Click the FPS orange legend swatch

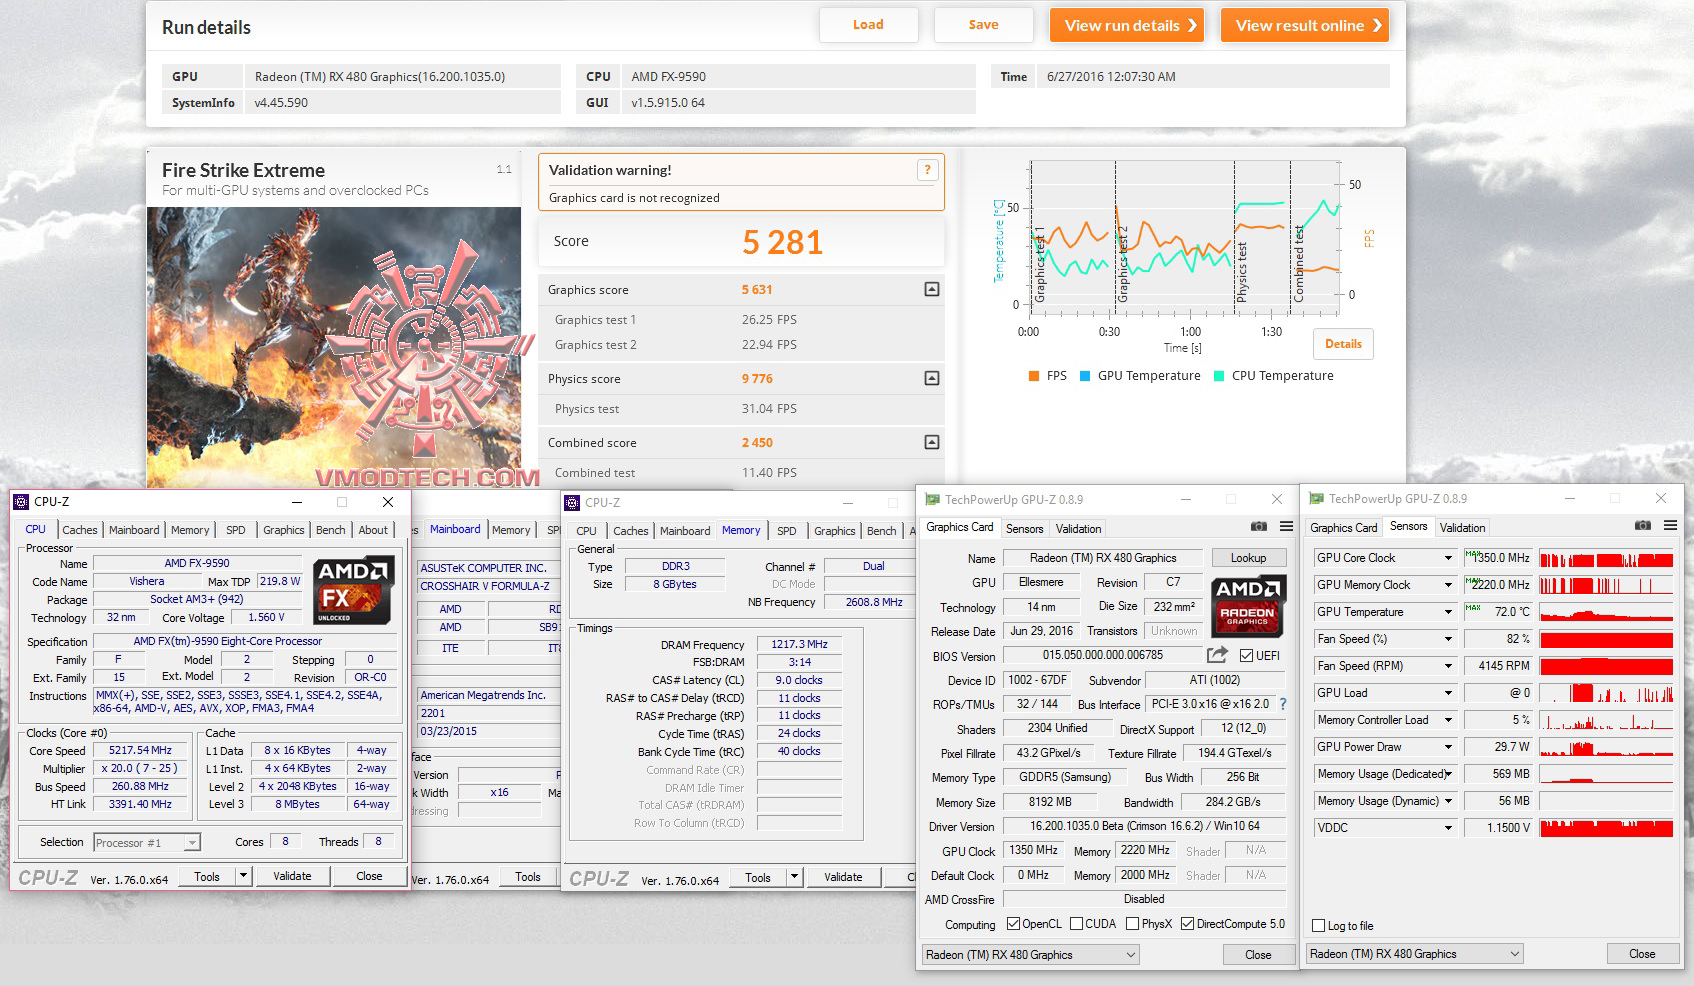pyautogui.click(x=1034, y=376)
